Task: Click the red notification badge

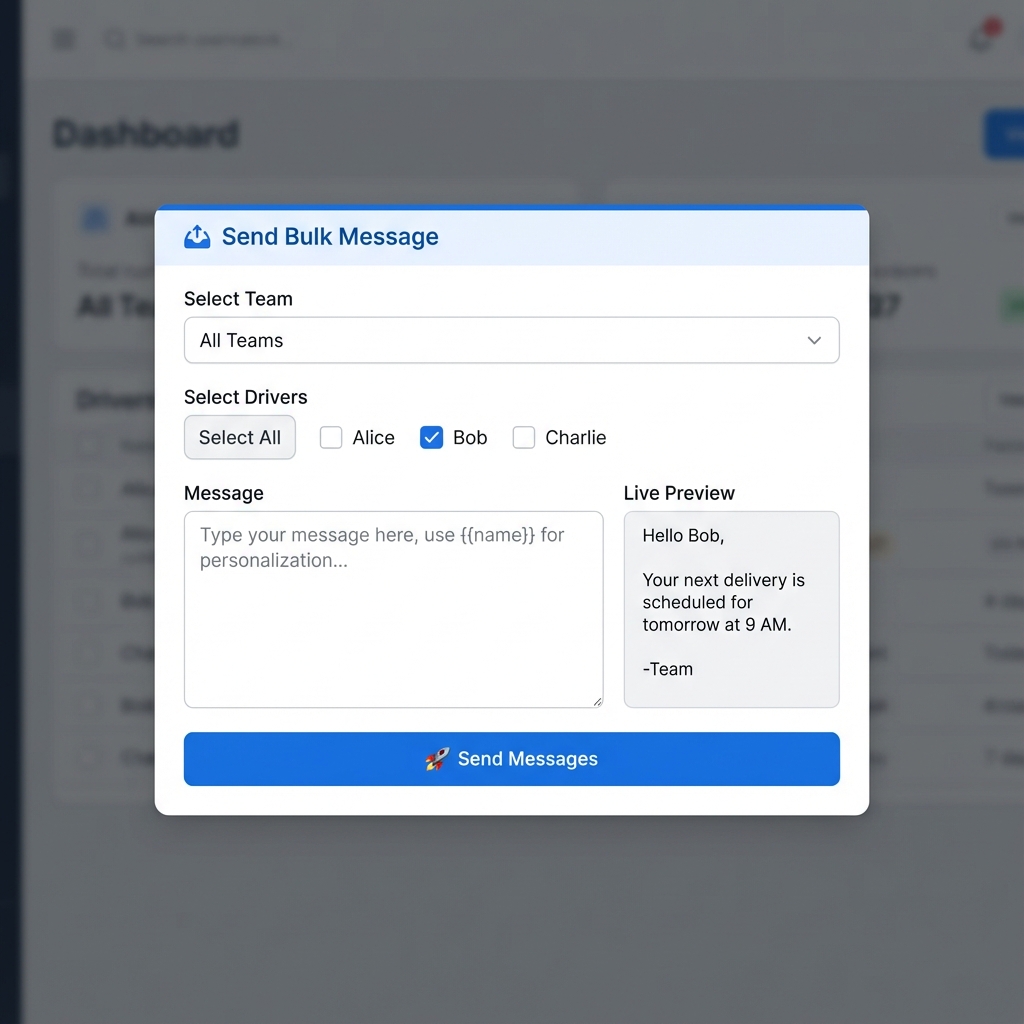Action: [x=991, y=26]
